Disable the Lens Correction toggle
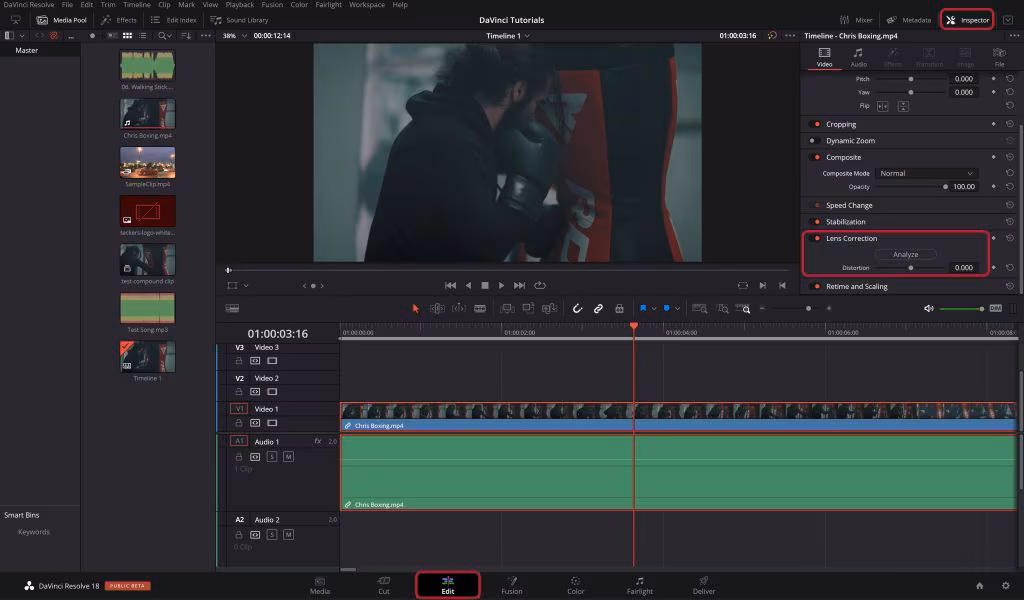Viewport: 1024px width, 600px height. (x=815, y=238)
